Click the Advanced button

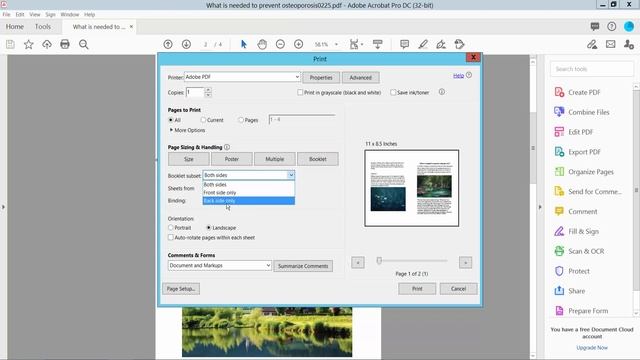tap(360, 78)
